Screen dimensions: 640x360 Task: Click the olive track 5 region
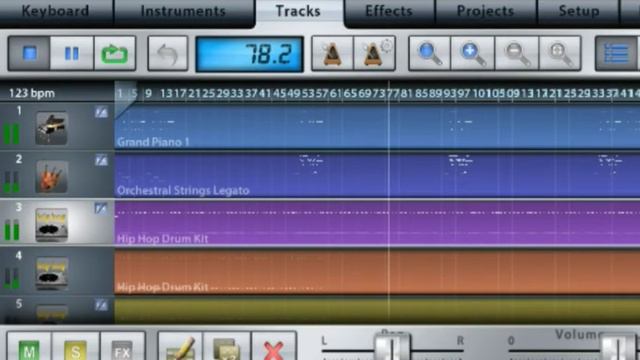point(377,310)
